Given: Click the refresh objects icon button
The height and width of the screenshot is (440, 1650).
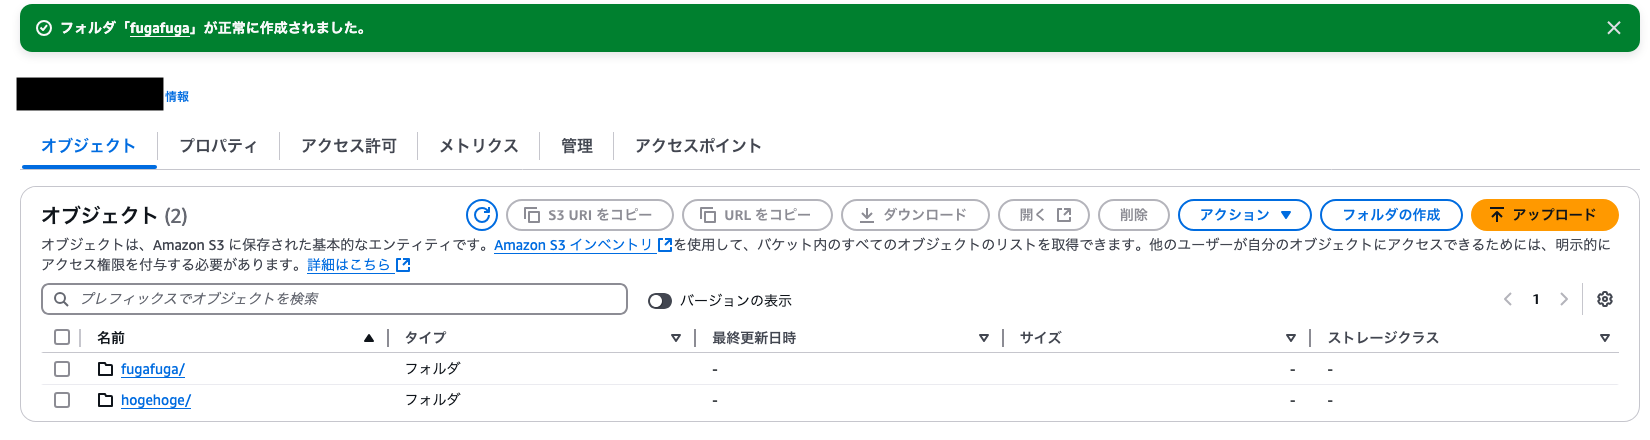Looking at the screenshot, I should click(482, 215).
